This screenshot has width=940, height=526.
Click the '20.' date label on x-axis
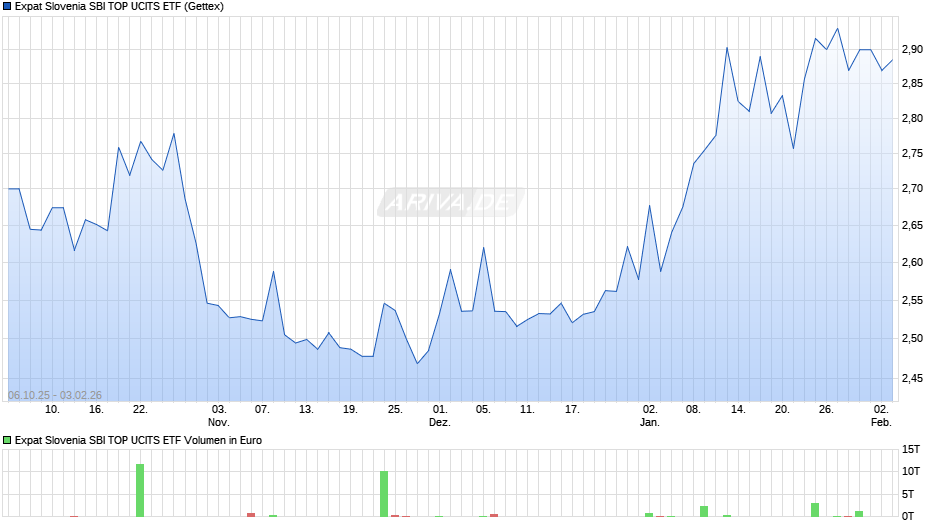[x=782, y=410]
